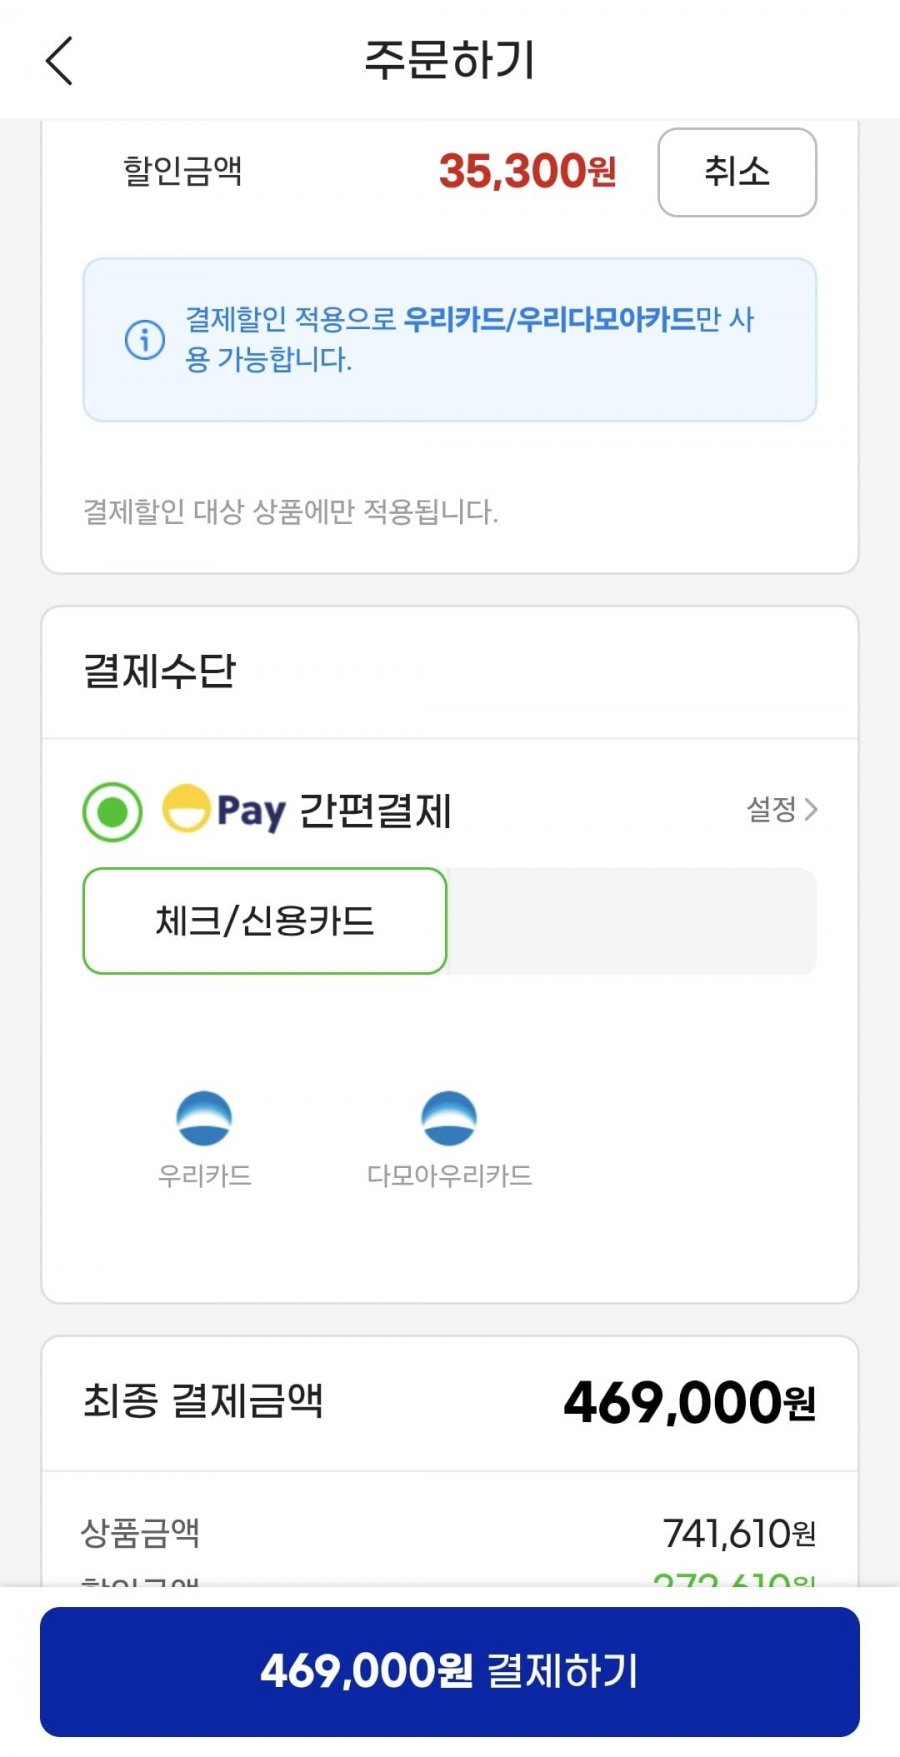Select the Pay 간편결제 radio button

click(112, 811)
